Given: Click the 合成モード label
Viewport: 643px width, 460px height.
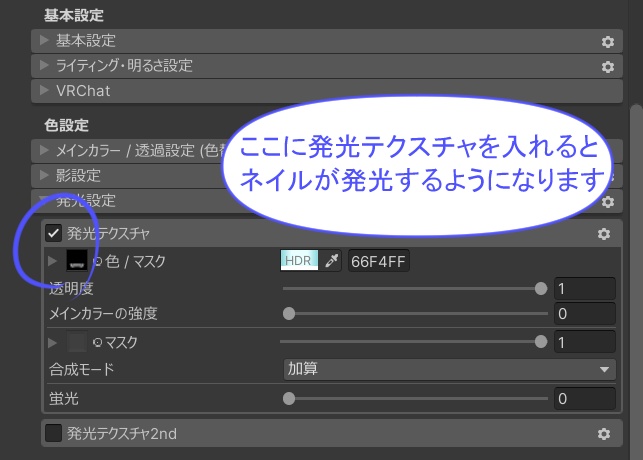Looking at the screenshot, I should click(x=81, y=369).
